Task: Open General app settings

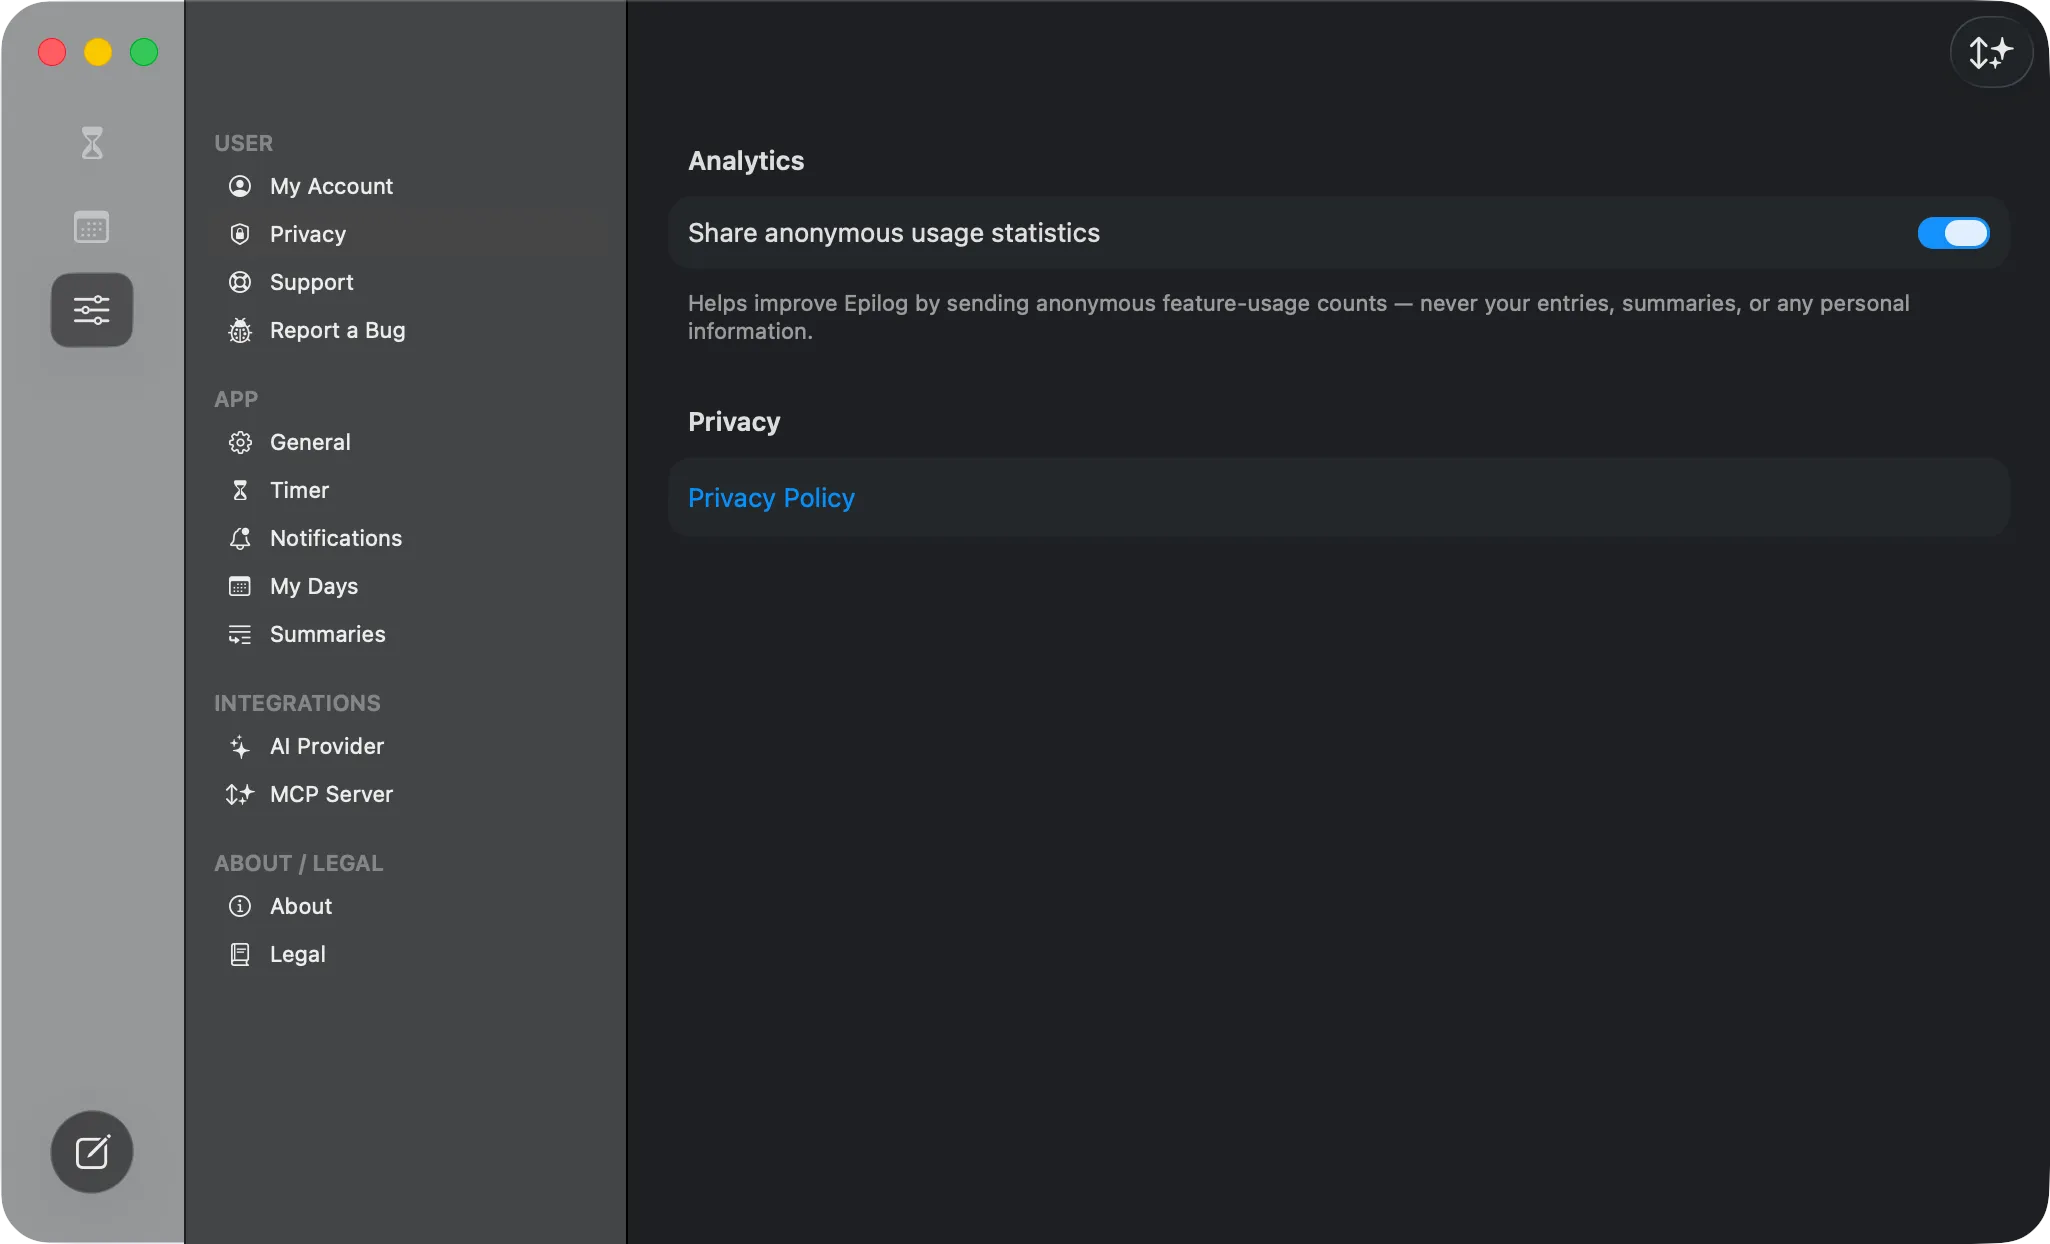Action: (406, 442)
